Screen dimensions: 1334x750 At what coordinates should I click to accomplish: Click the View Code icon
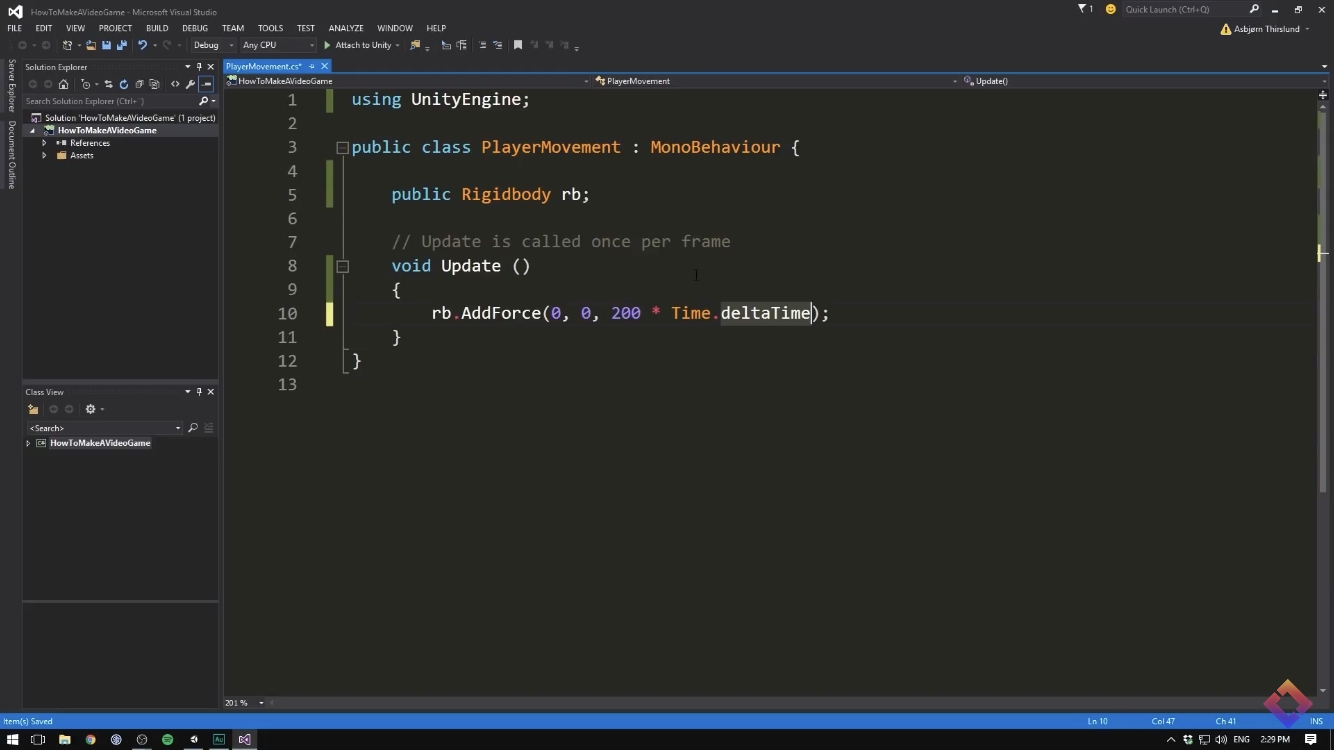(175, 84)
